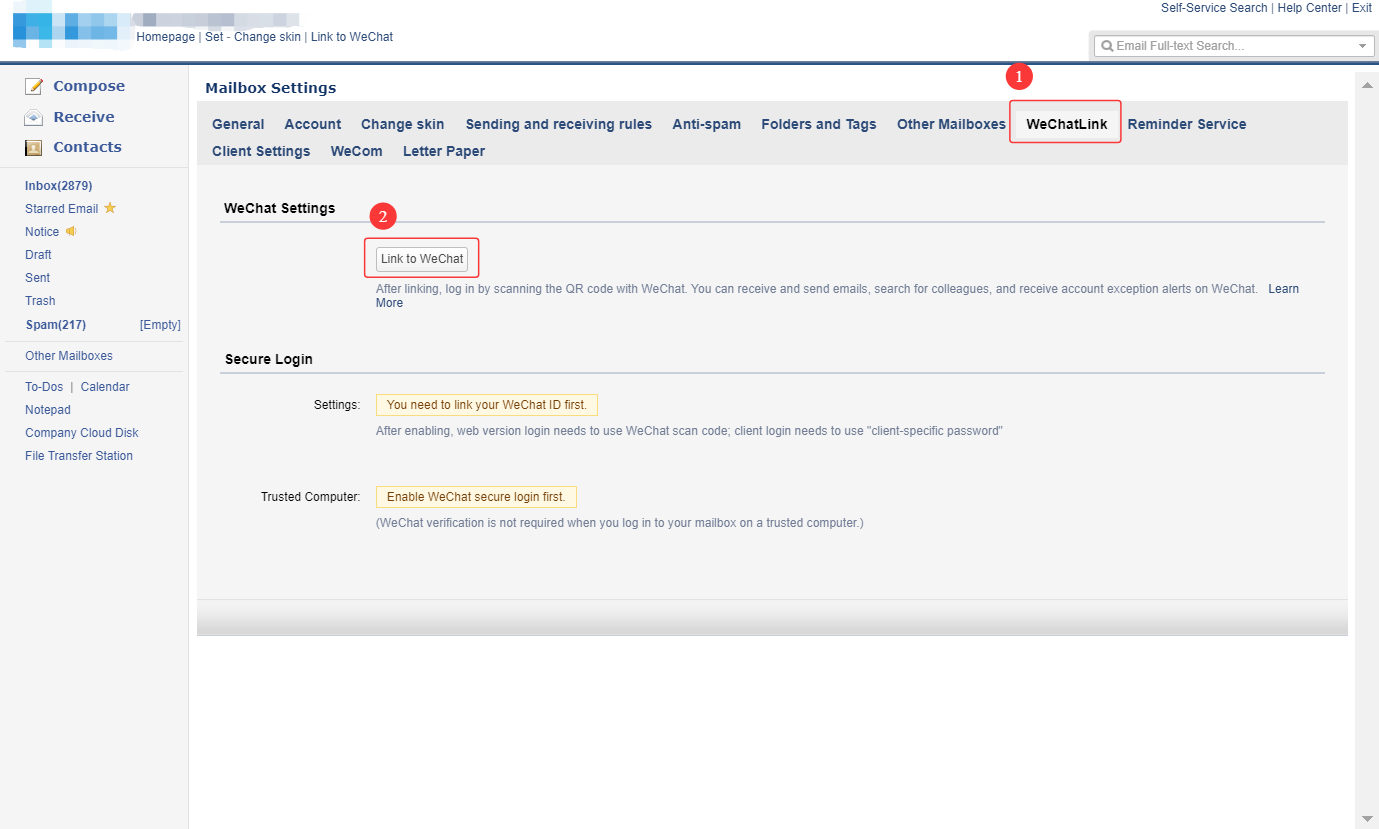
Task: Open the Folders and Tags tab
Action: 819,124
